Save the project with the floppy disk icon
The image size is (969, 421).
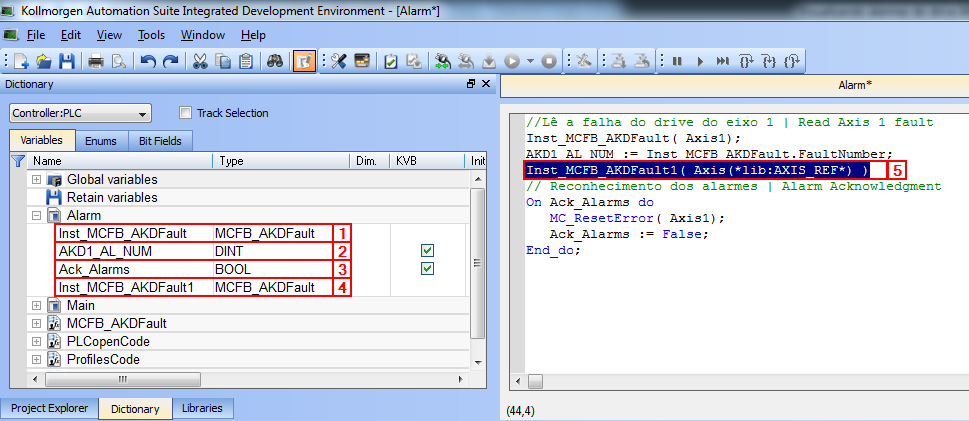point(66,61)
